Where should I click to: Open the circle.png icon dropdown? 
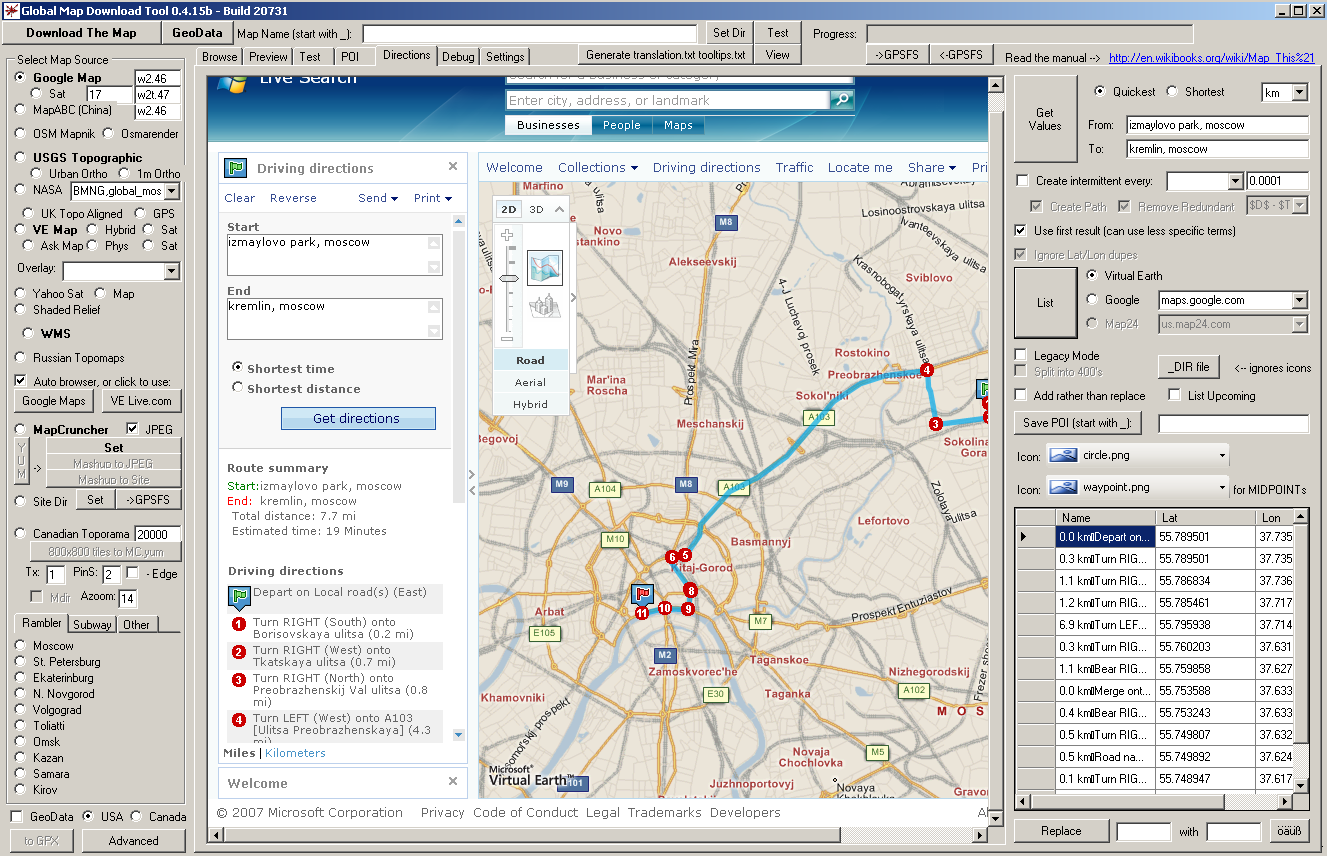click(1222, 456)
